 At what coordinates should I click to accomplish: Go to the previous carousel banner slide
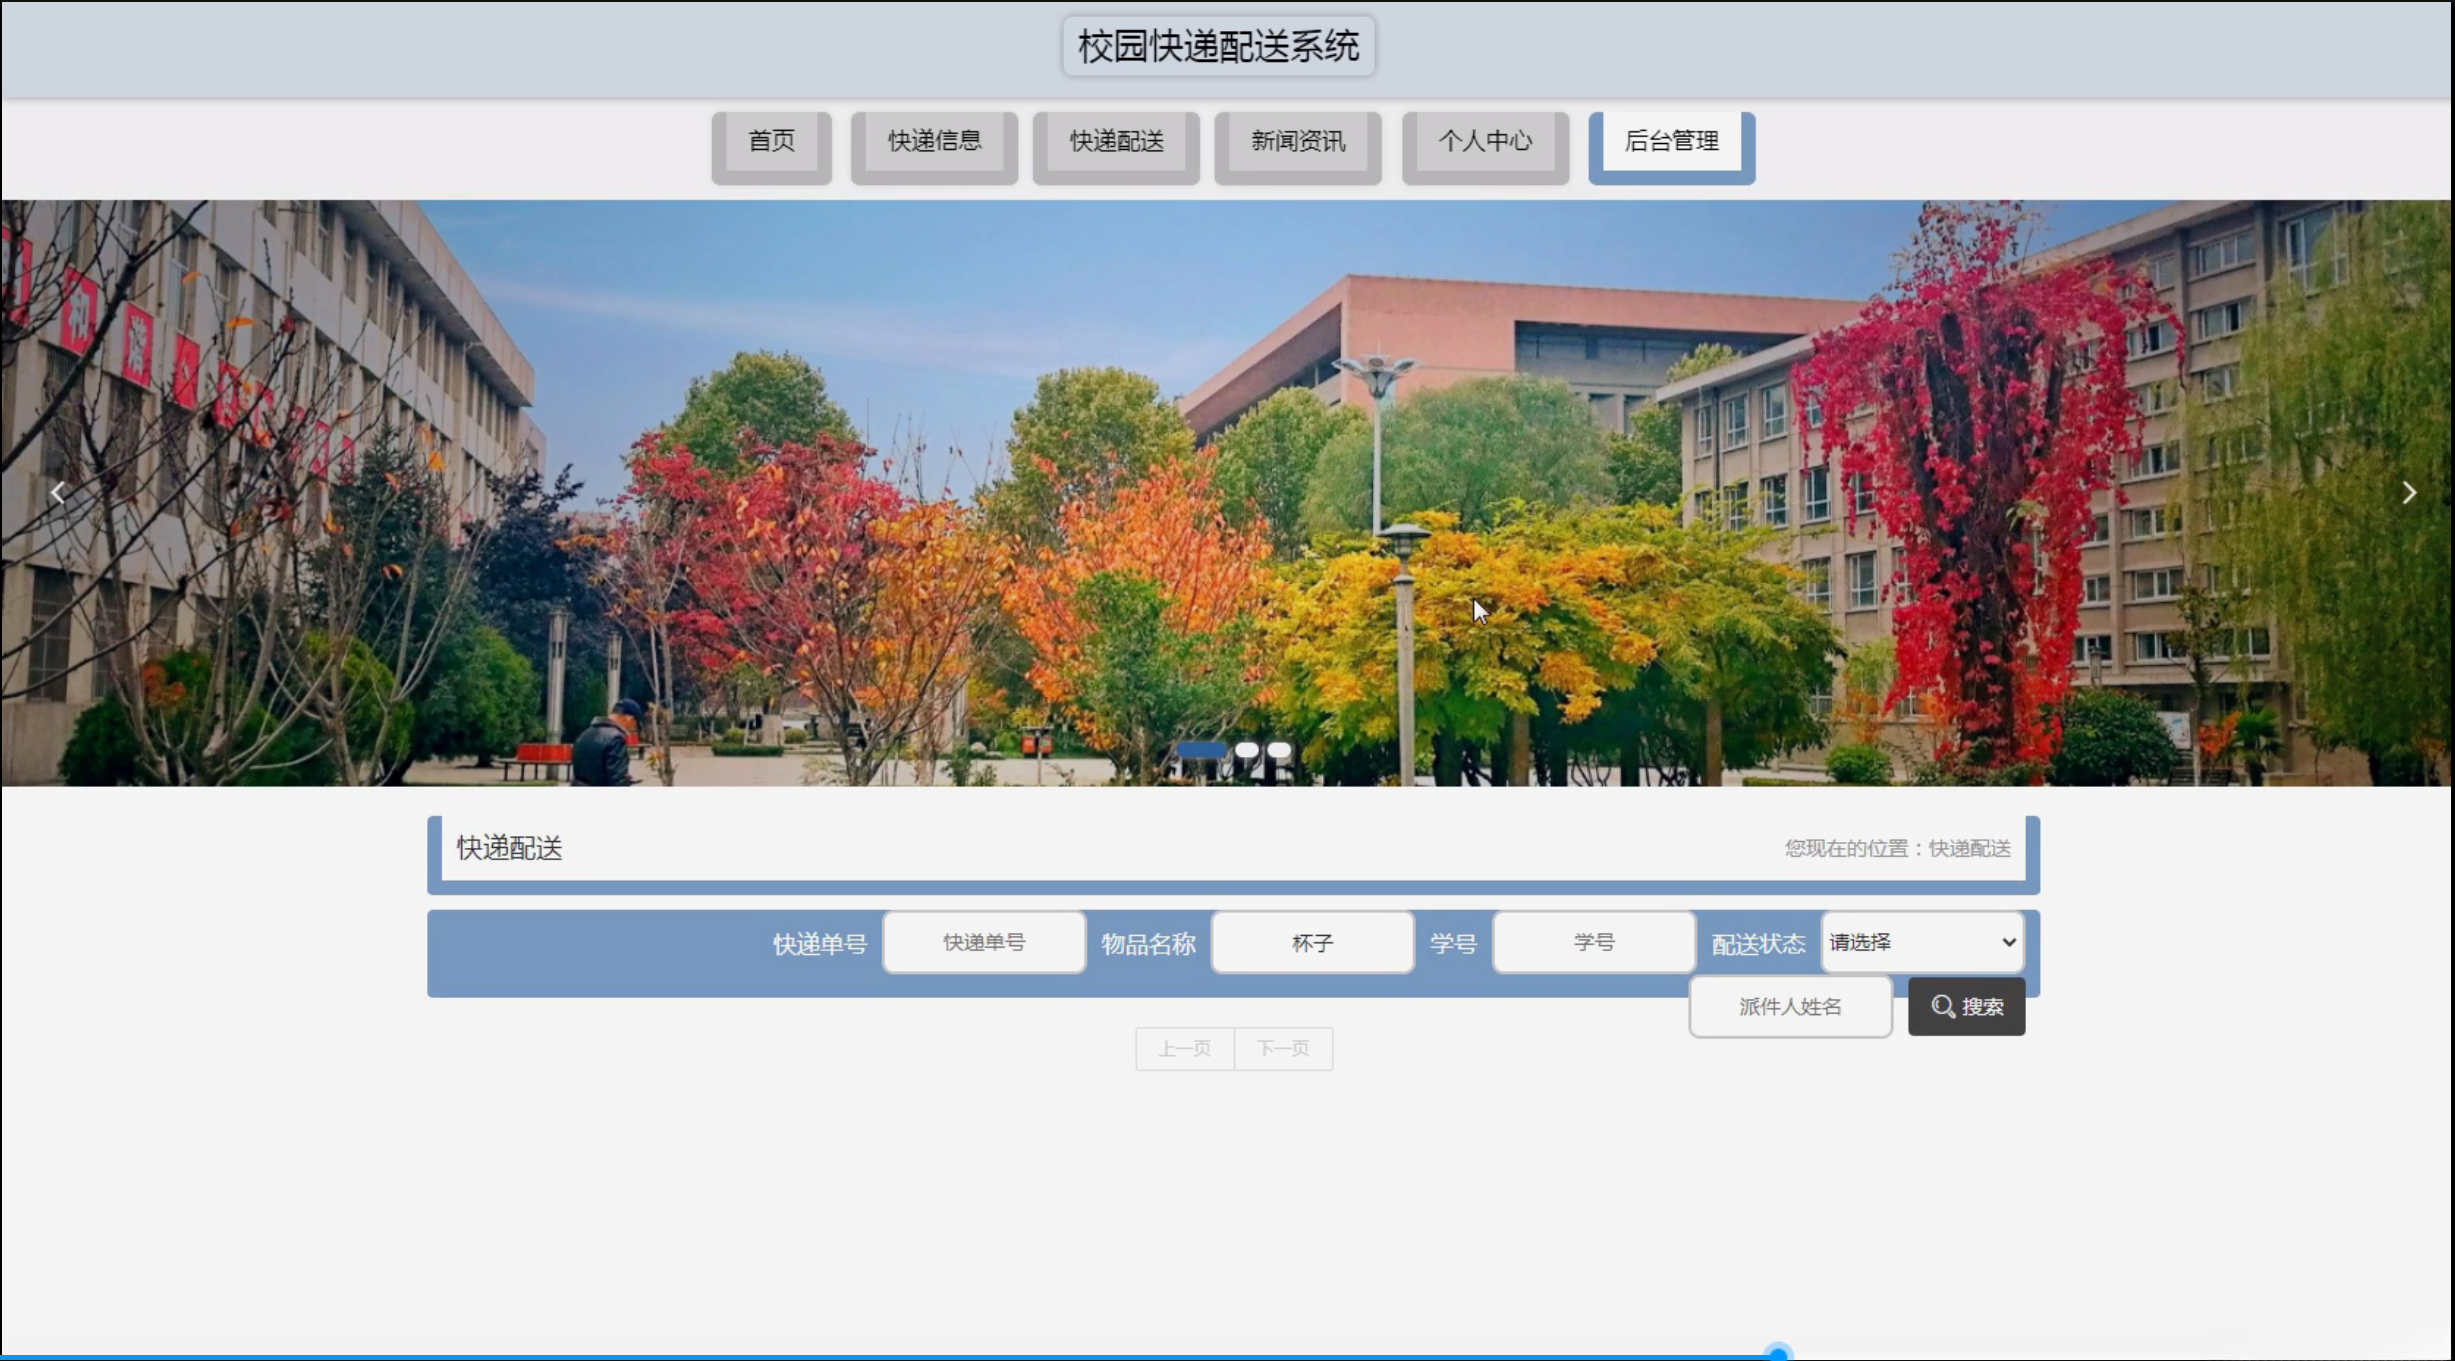click(58, 492)
